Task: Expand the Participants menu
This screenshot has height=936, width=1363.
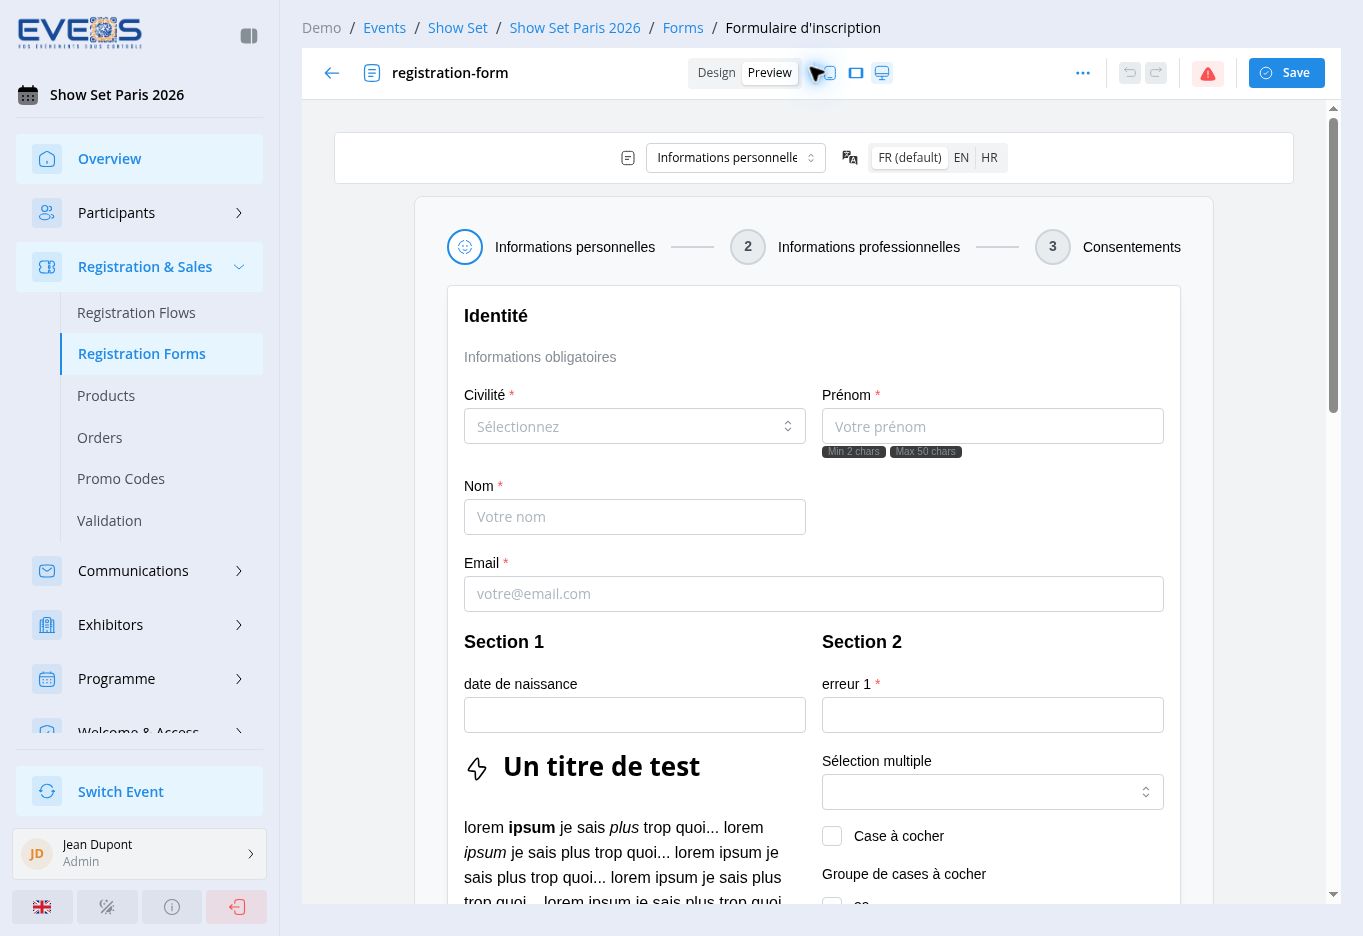Action: (x=139, y=213)
